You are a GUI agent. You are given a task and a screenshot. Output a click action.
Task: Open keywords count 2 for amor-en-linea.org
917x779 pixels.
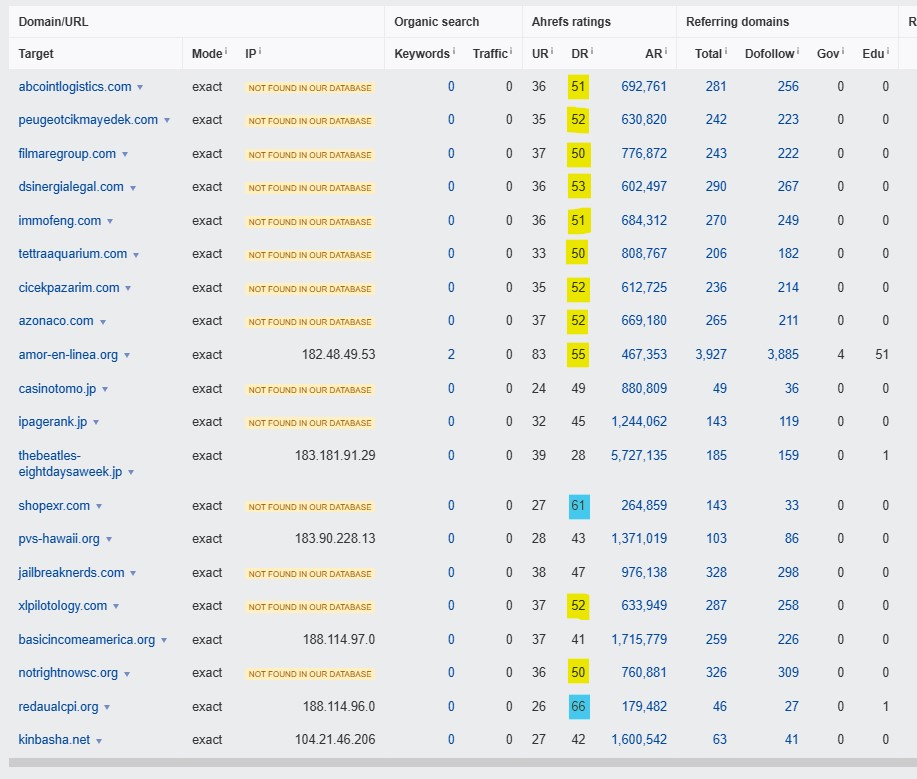point(451,354)
